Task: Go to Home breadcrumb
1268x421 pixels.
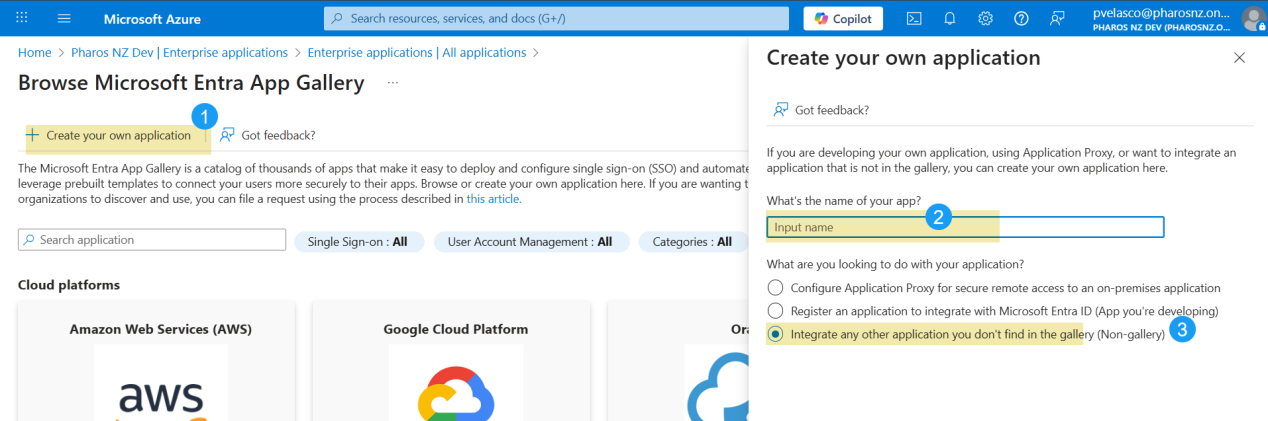Action: pyautogui.click(x=34, y=52)
